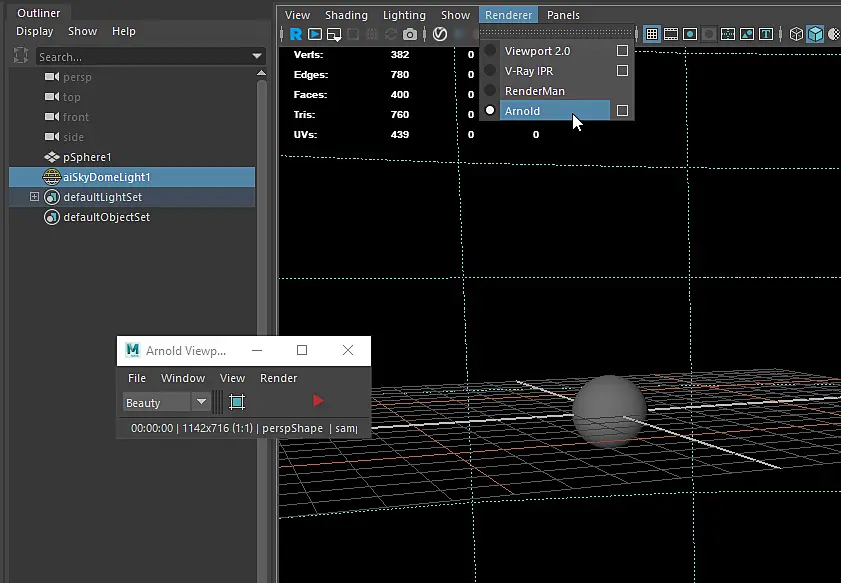Open the viewport View menu
The image size is (841, 583).
point(297,15)
